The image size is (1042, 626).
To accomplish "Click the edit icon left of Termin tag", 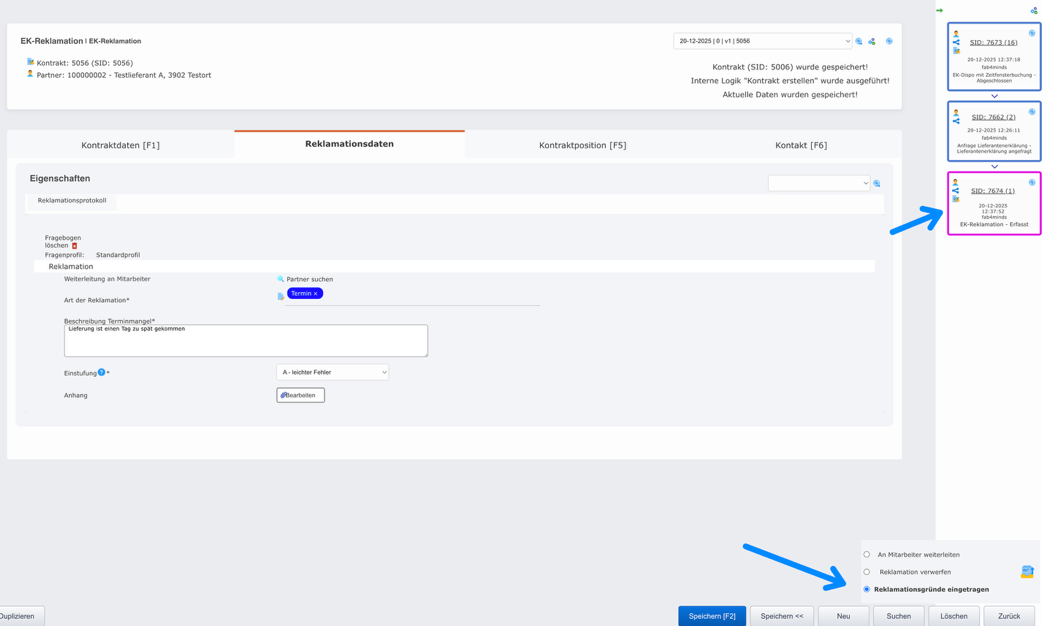I will pyautogui.click(x=281, y=296).
